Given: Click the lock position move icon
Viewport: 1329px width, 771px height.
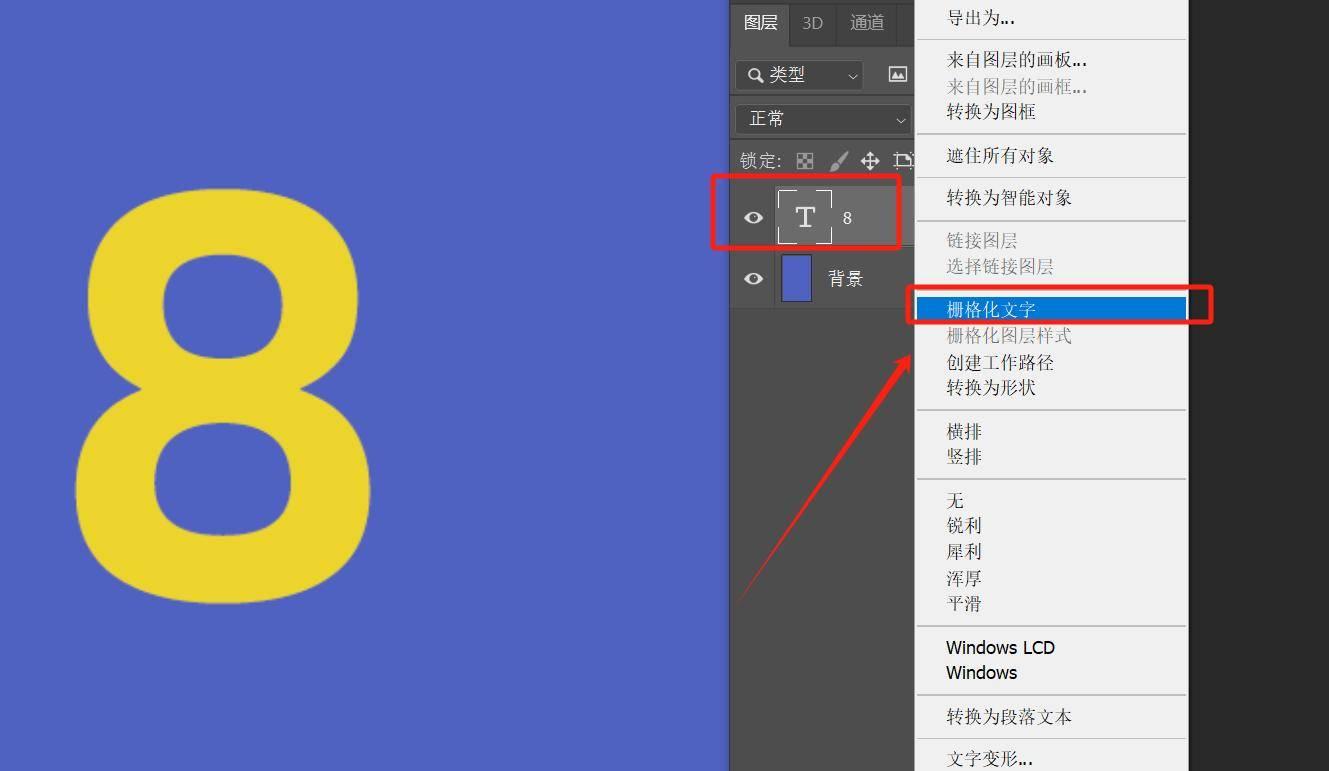Looking at the screenshot, I should (870, 161).
